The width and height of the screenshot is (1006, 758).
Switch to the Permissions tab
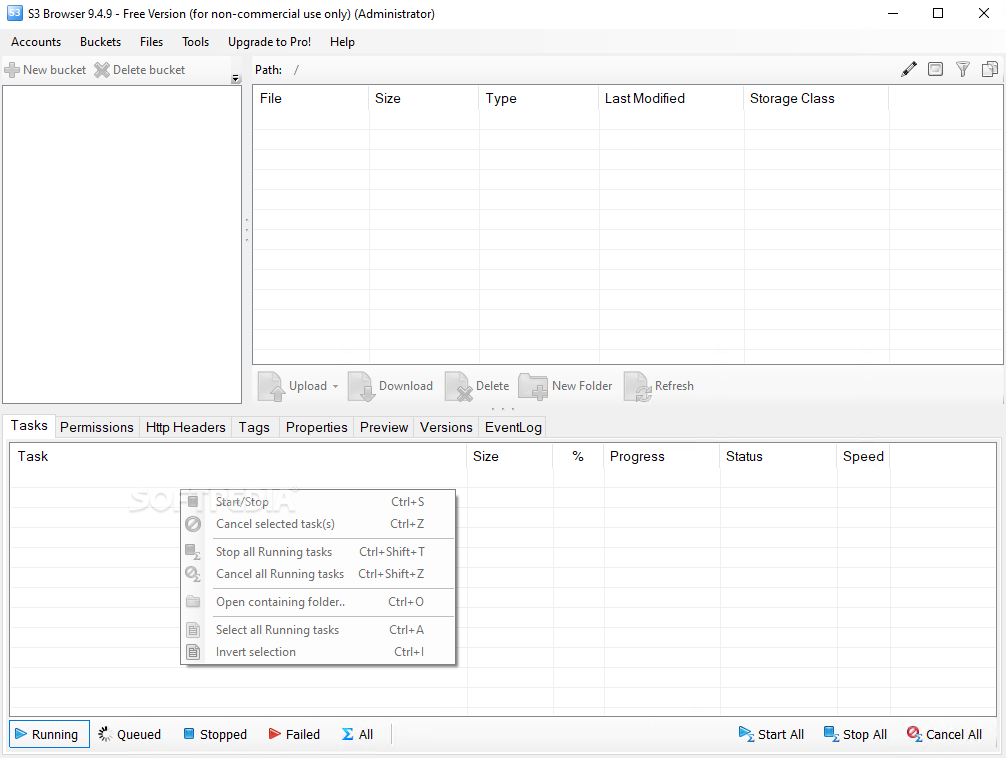point(97,427)
